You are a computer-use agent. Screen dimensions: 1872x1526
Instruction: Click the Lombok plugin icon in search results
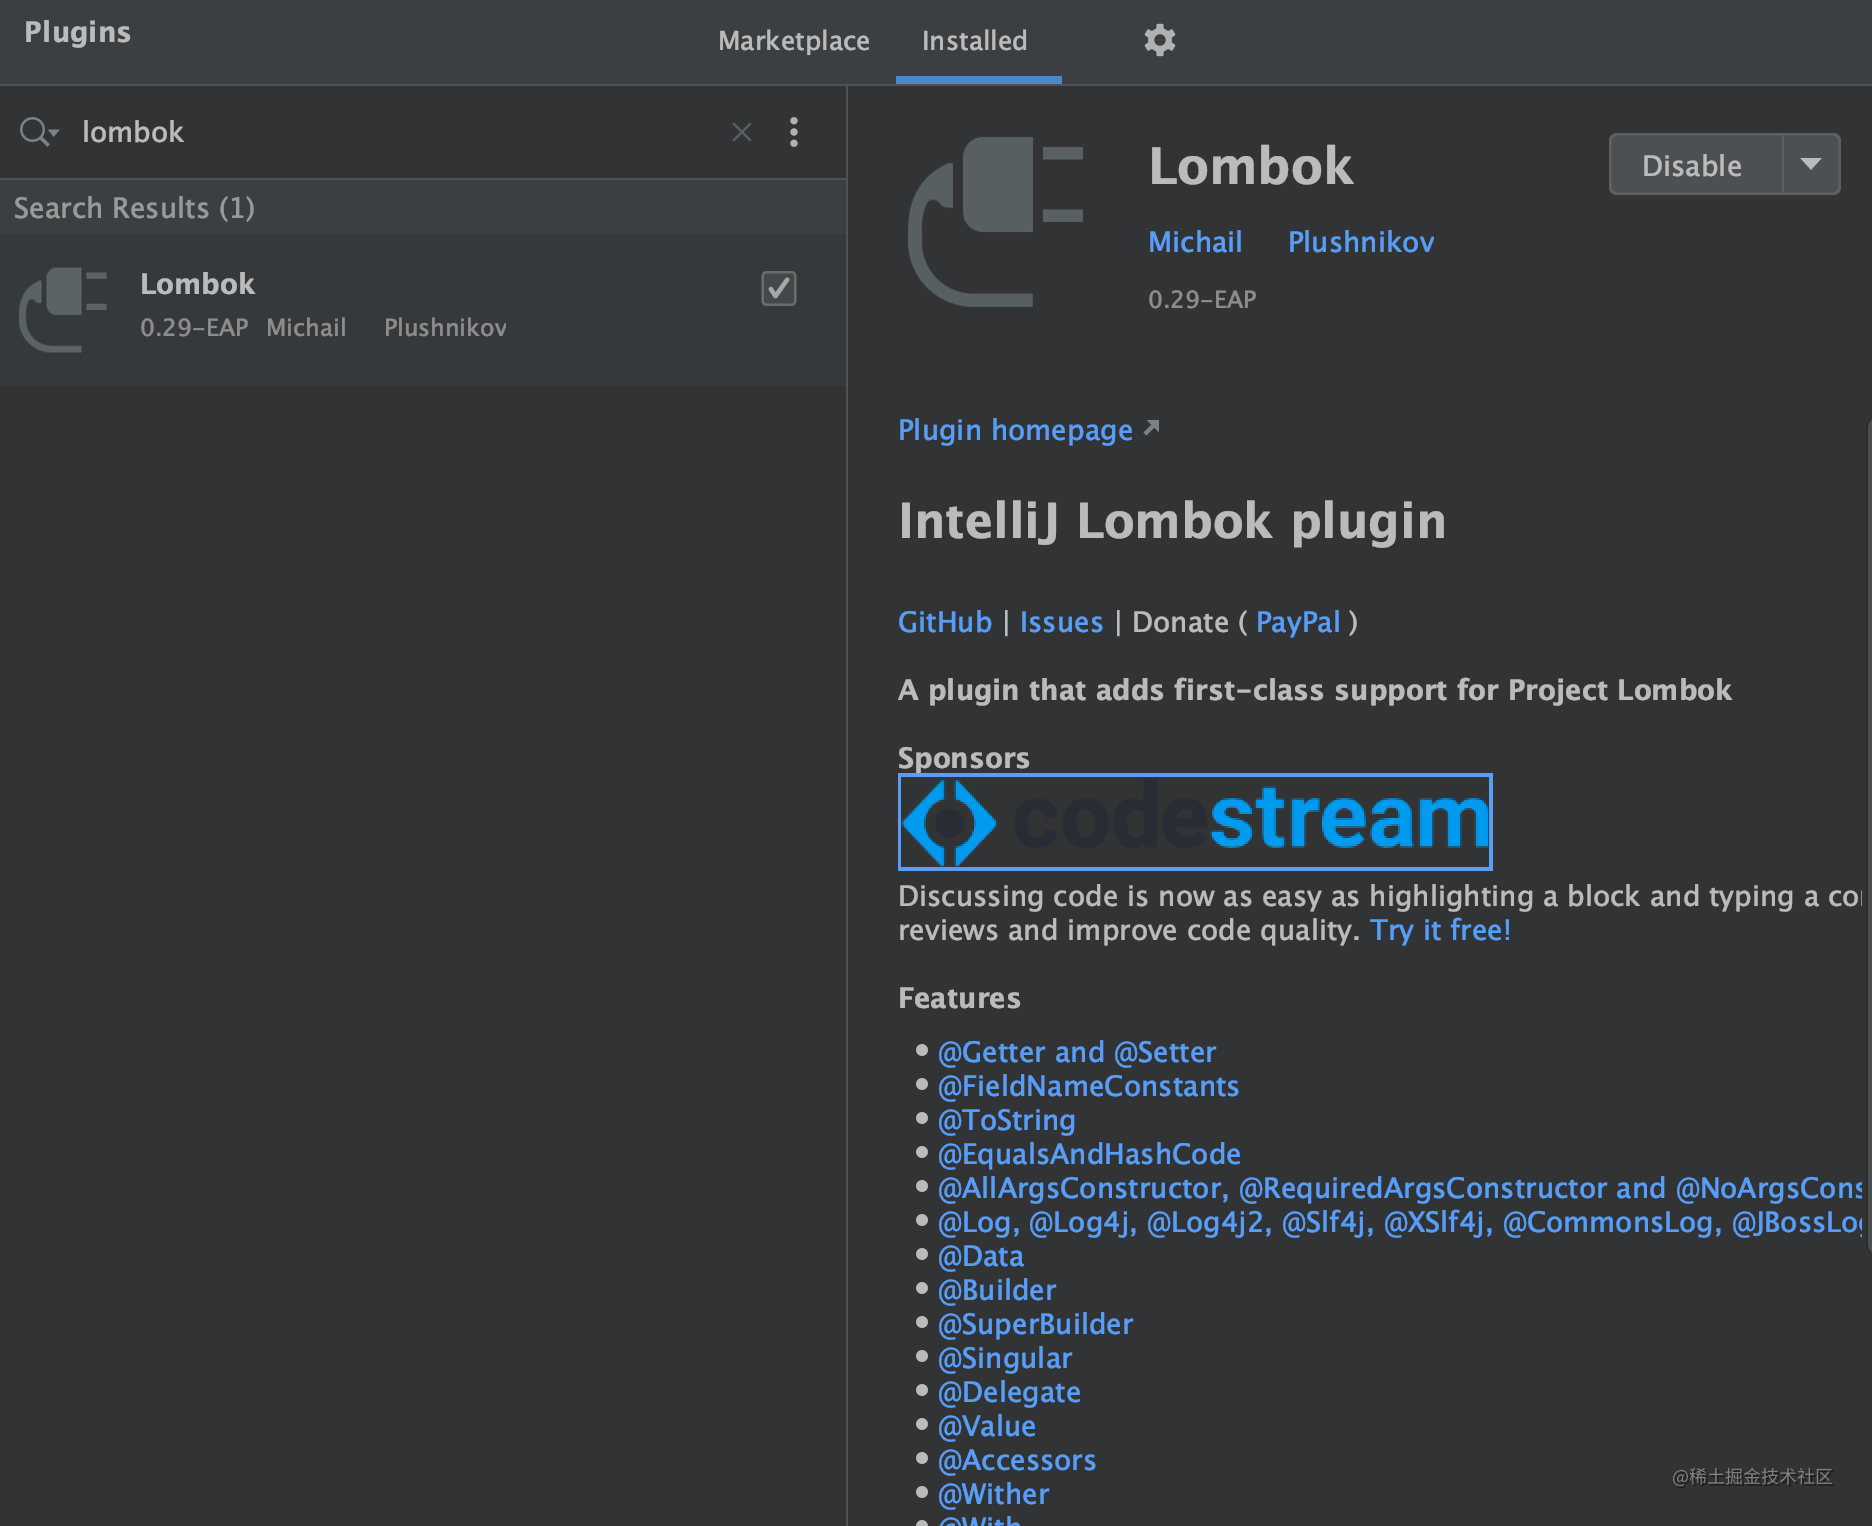click(x=64, y=308)
